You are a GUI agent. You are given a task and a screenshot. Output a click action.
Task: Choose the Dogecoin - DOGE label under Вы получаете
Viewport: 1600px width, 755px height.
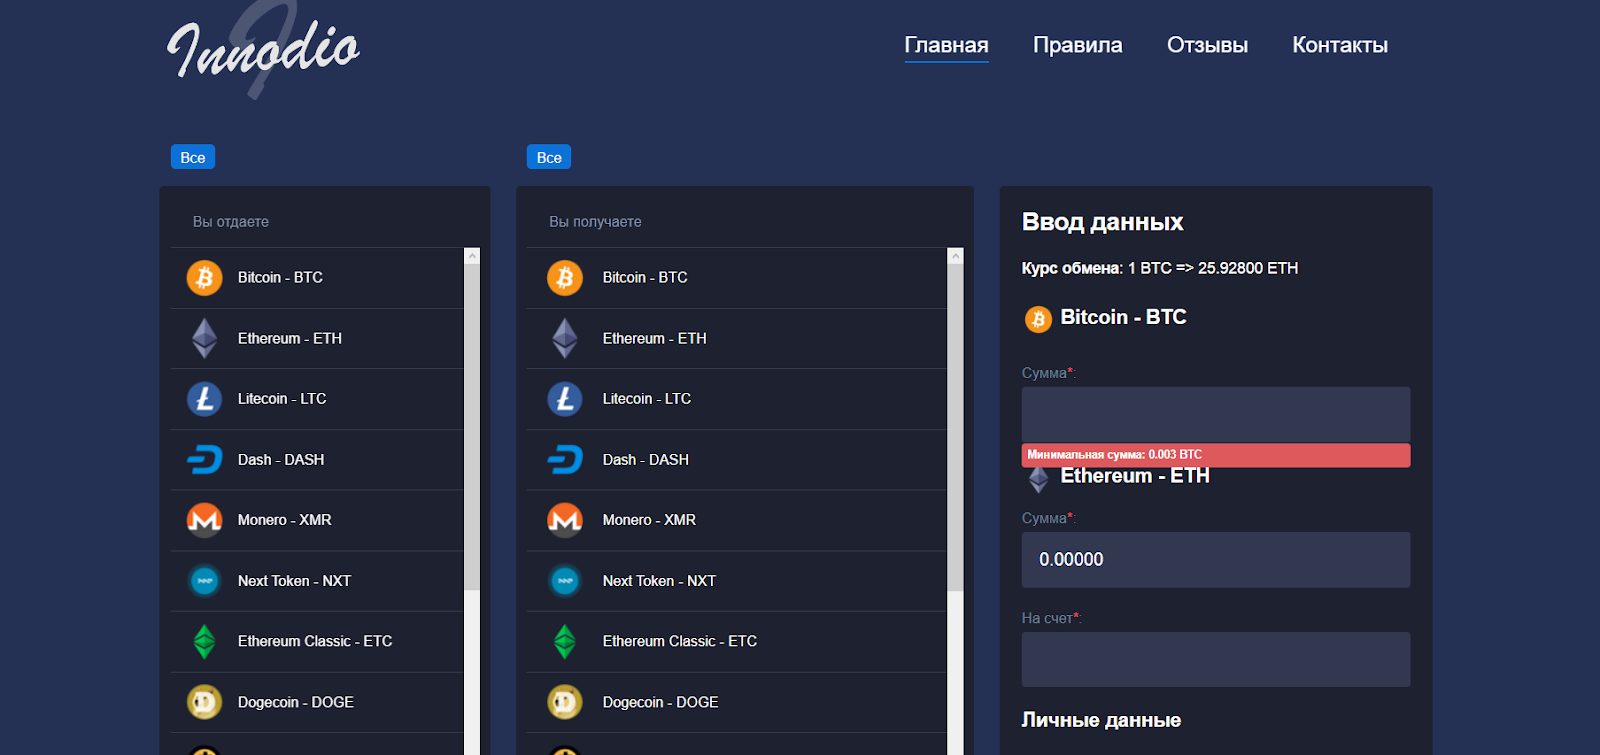point(661,702)
